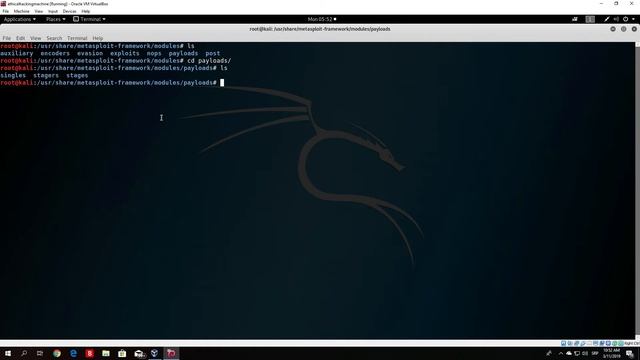
Task: Open File Explorer from the taskbar
Action: click(x=106, y=353)
